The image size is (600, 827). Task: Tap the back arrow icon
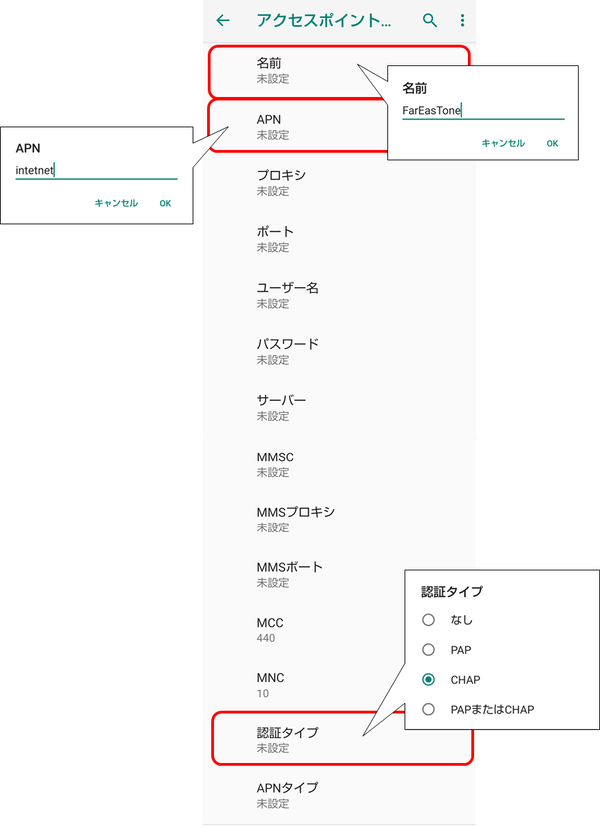[223, 21]
